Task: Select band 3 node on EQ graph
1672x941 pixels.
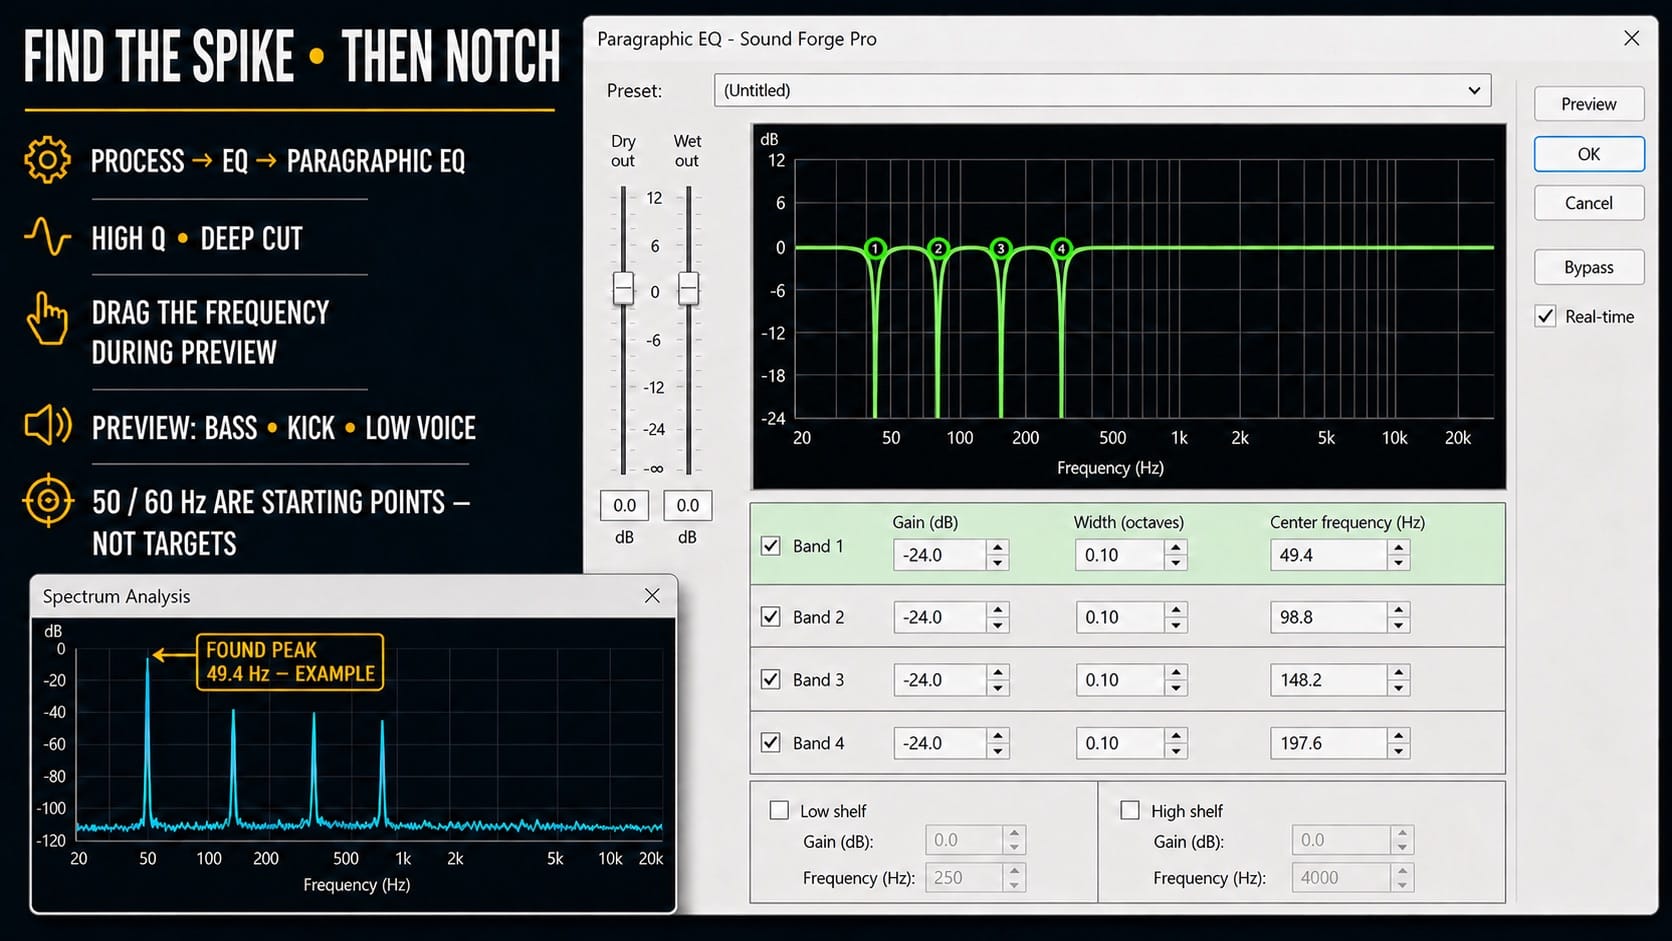Action: (x=1000, y=248)
